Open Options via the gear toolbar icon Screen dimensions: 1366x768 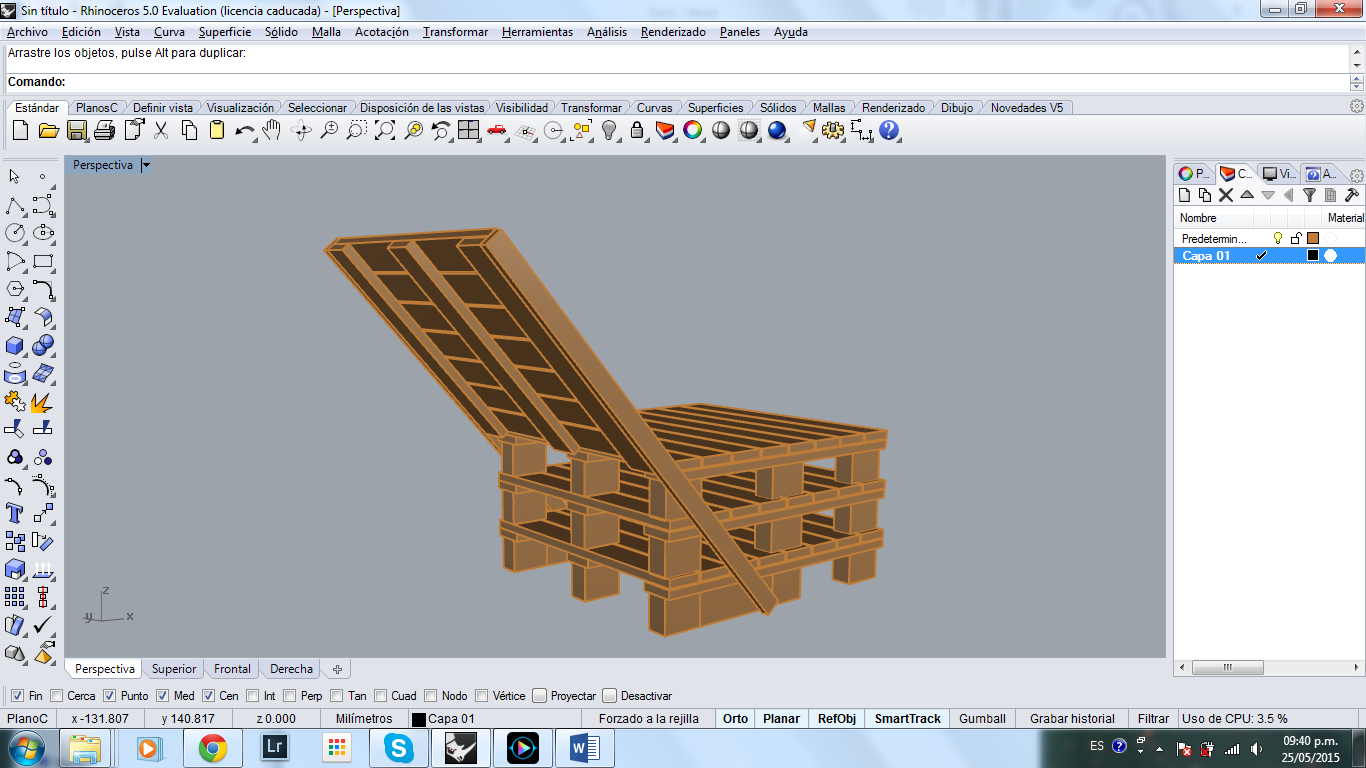[833, 130]
